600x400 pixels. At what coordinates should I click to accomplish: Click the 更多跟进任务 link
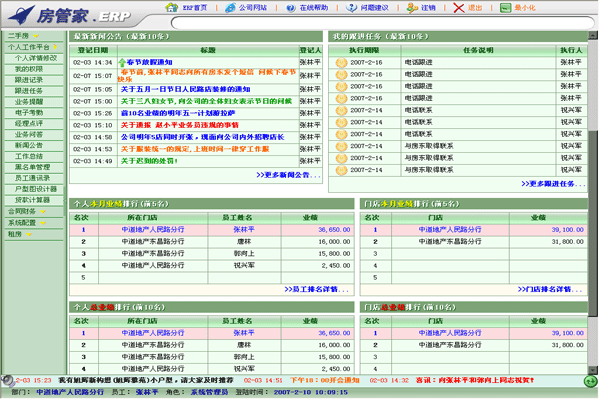click(554, 184)
